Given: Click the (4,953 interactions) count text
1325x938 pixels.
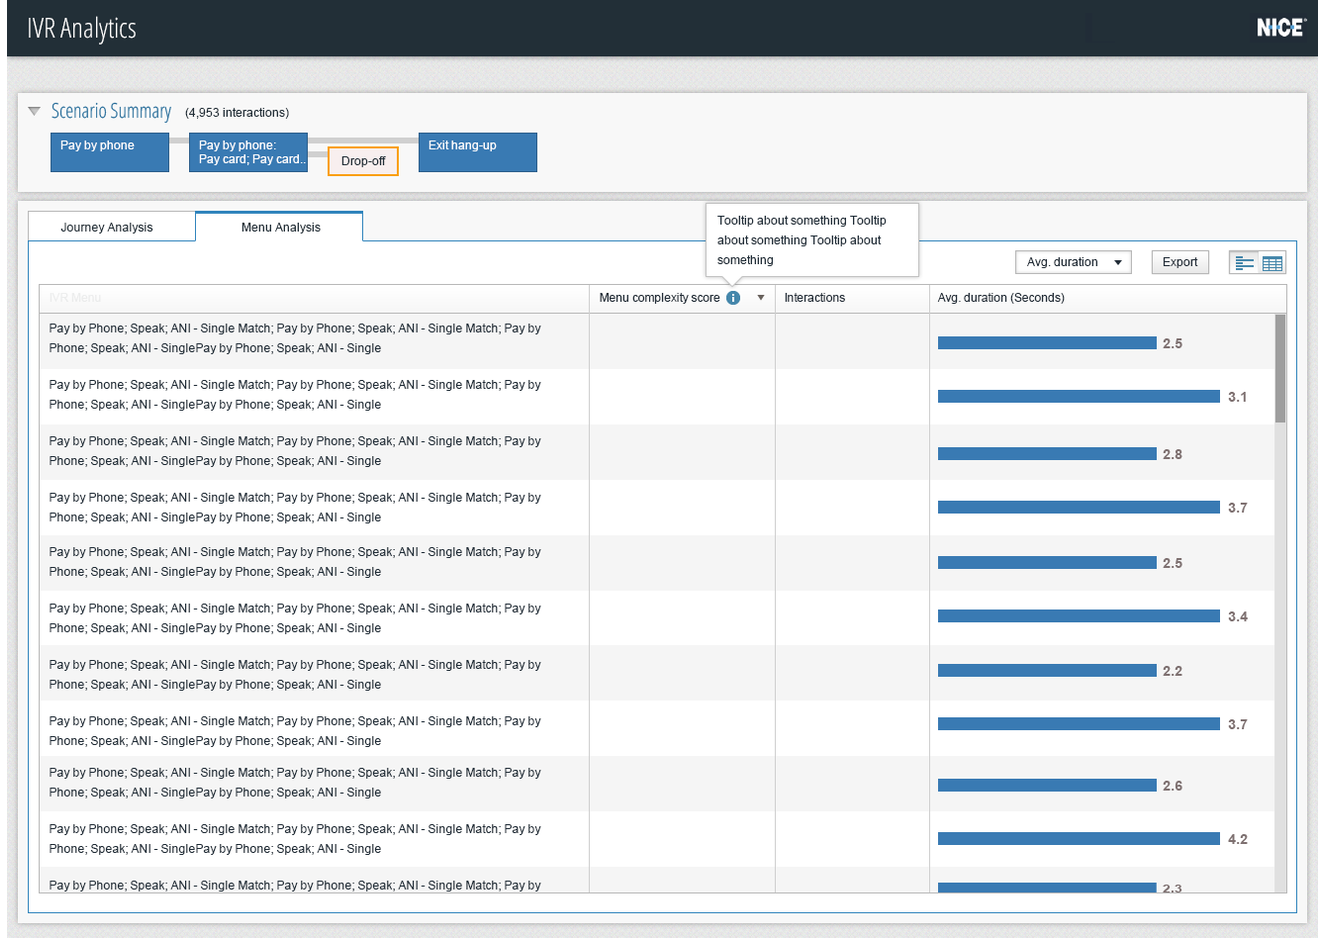Looking at the screenshot, I should coord(237,113).
